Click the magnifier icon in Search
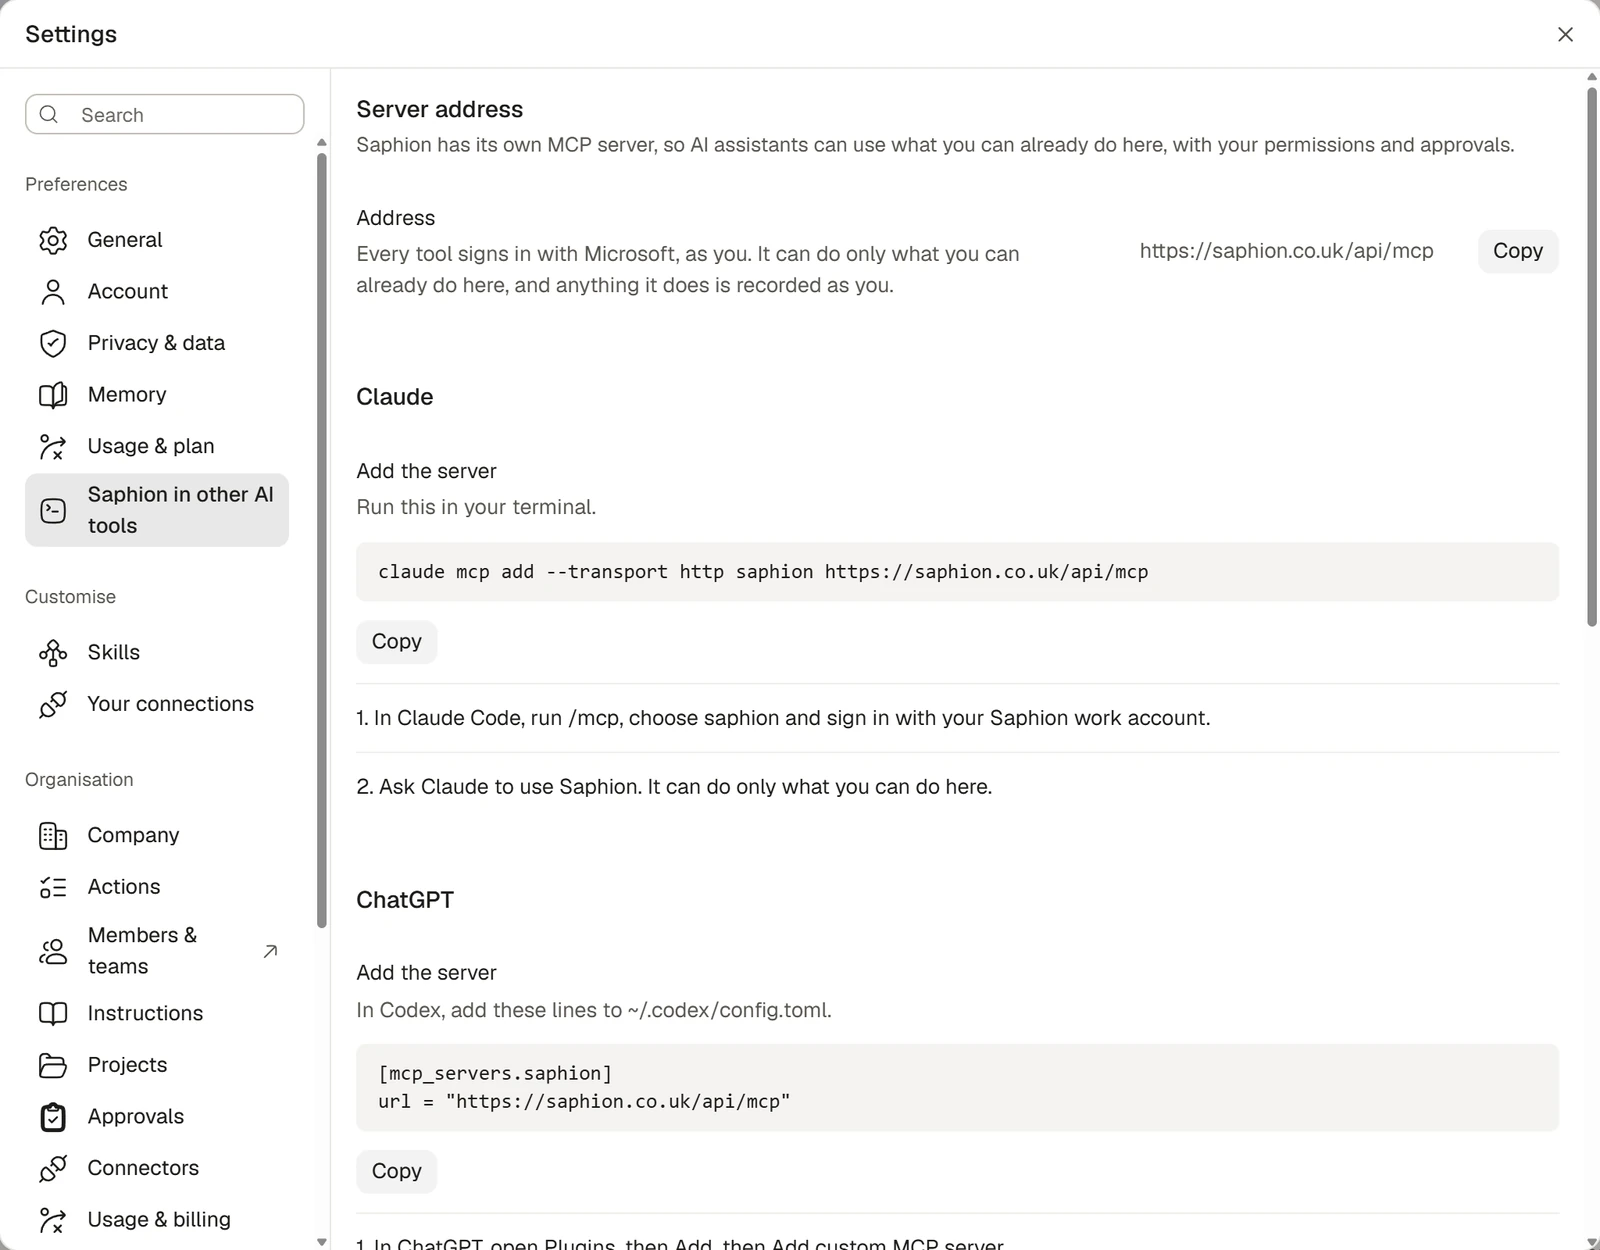 pos(49,115)
